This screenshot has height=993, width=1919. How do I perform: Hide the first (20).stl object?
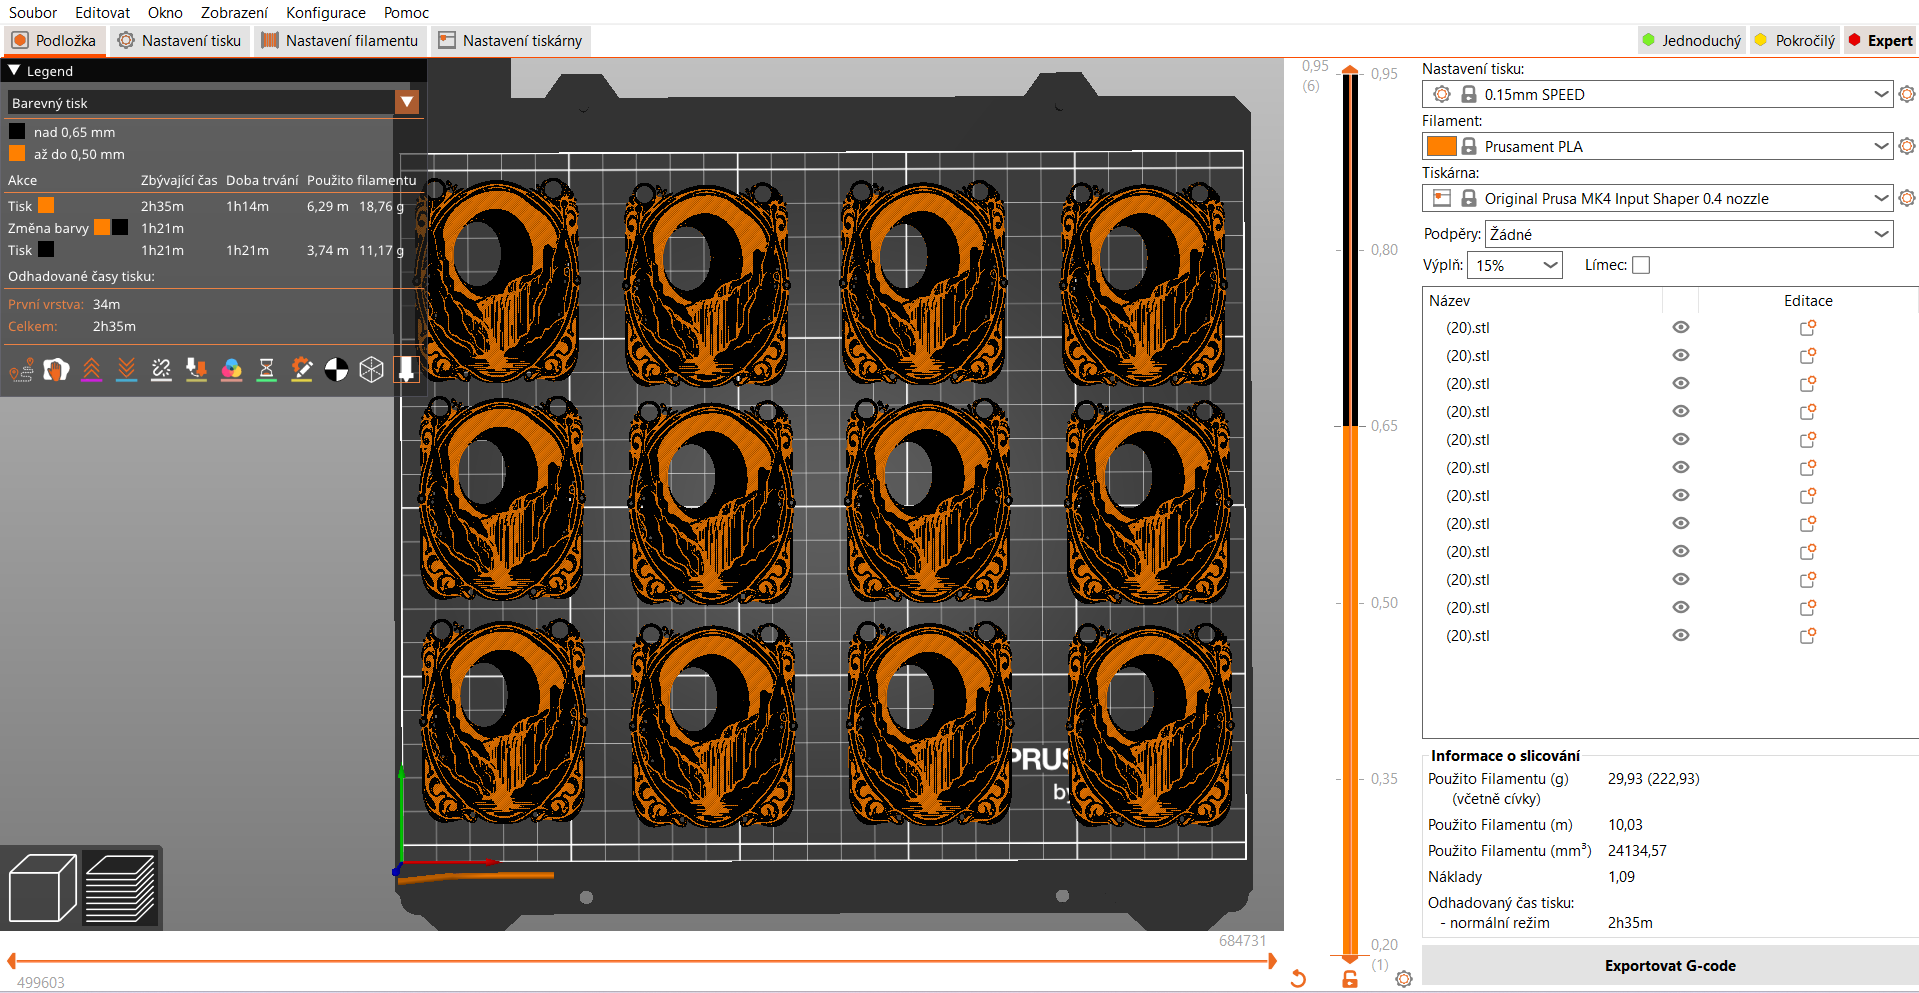1681,328
